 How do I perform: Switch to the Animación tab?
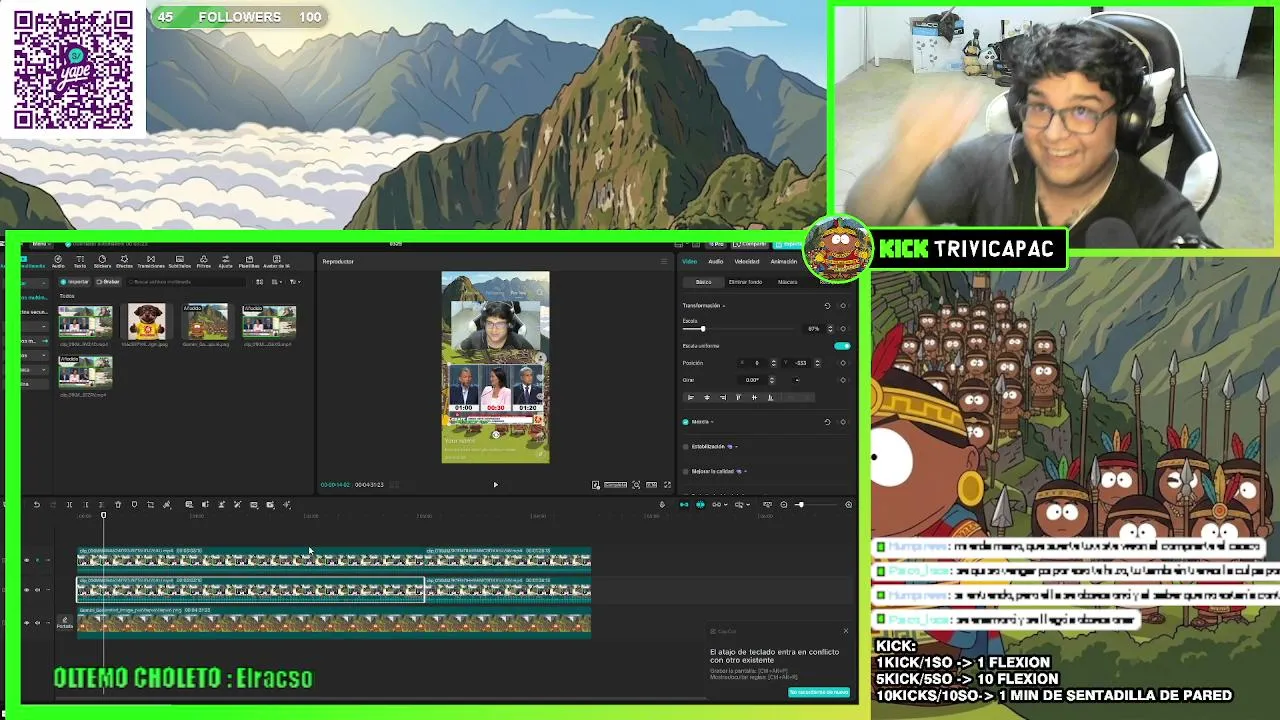(x=784, y=261)
